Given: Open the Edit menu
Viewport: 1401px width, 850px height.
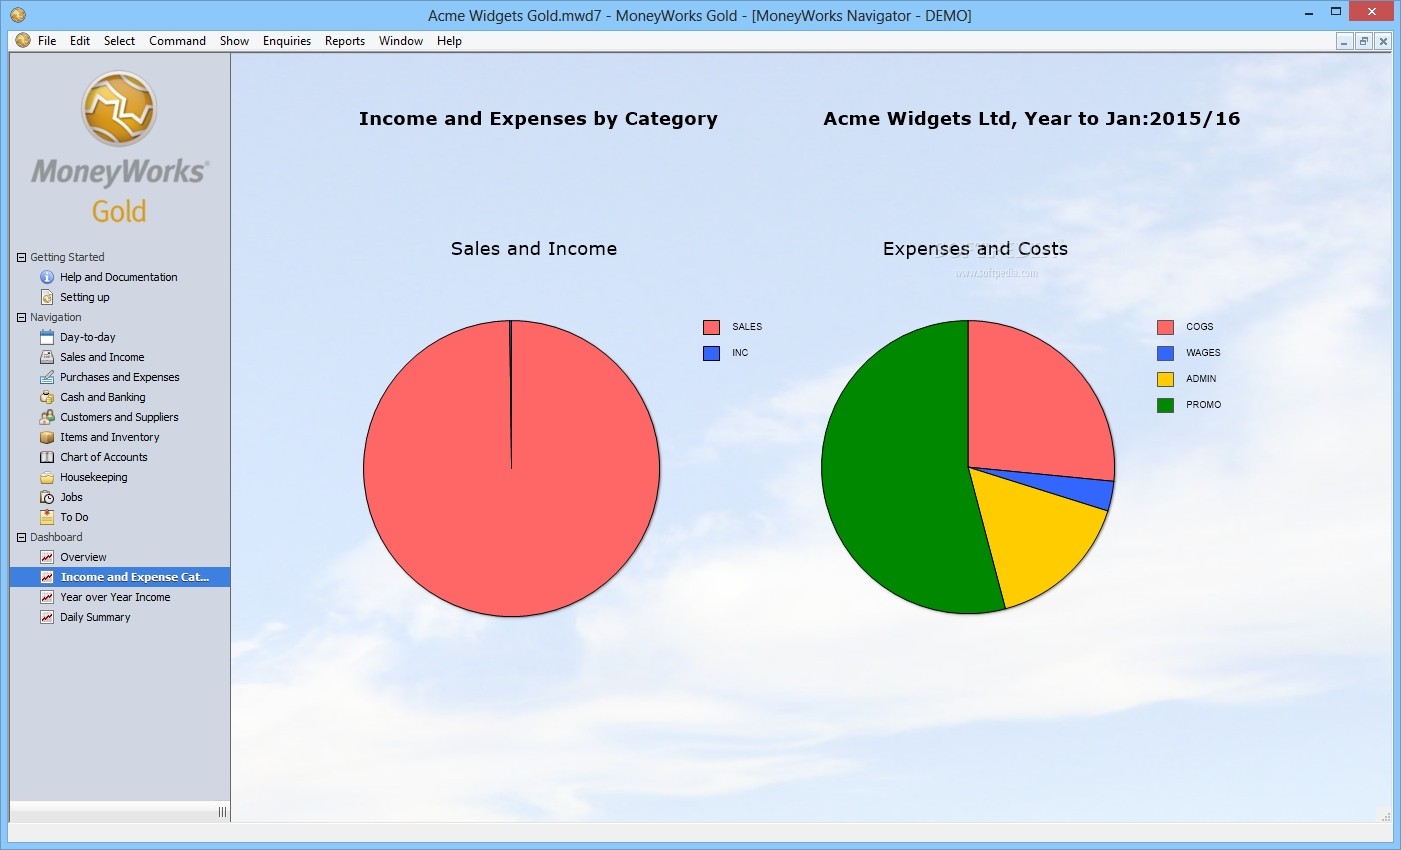Looking at the screenshot, I should pos(80,41).
